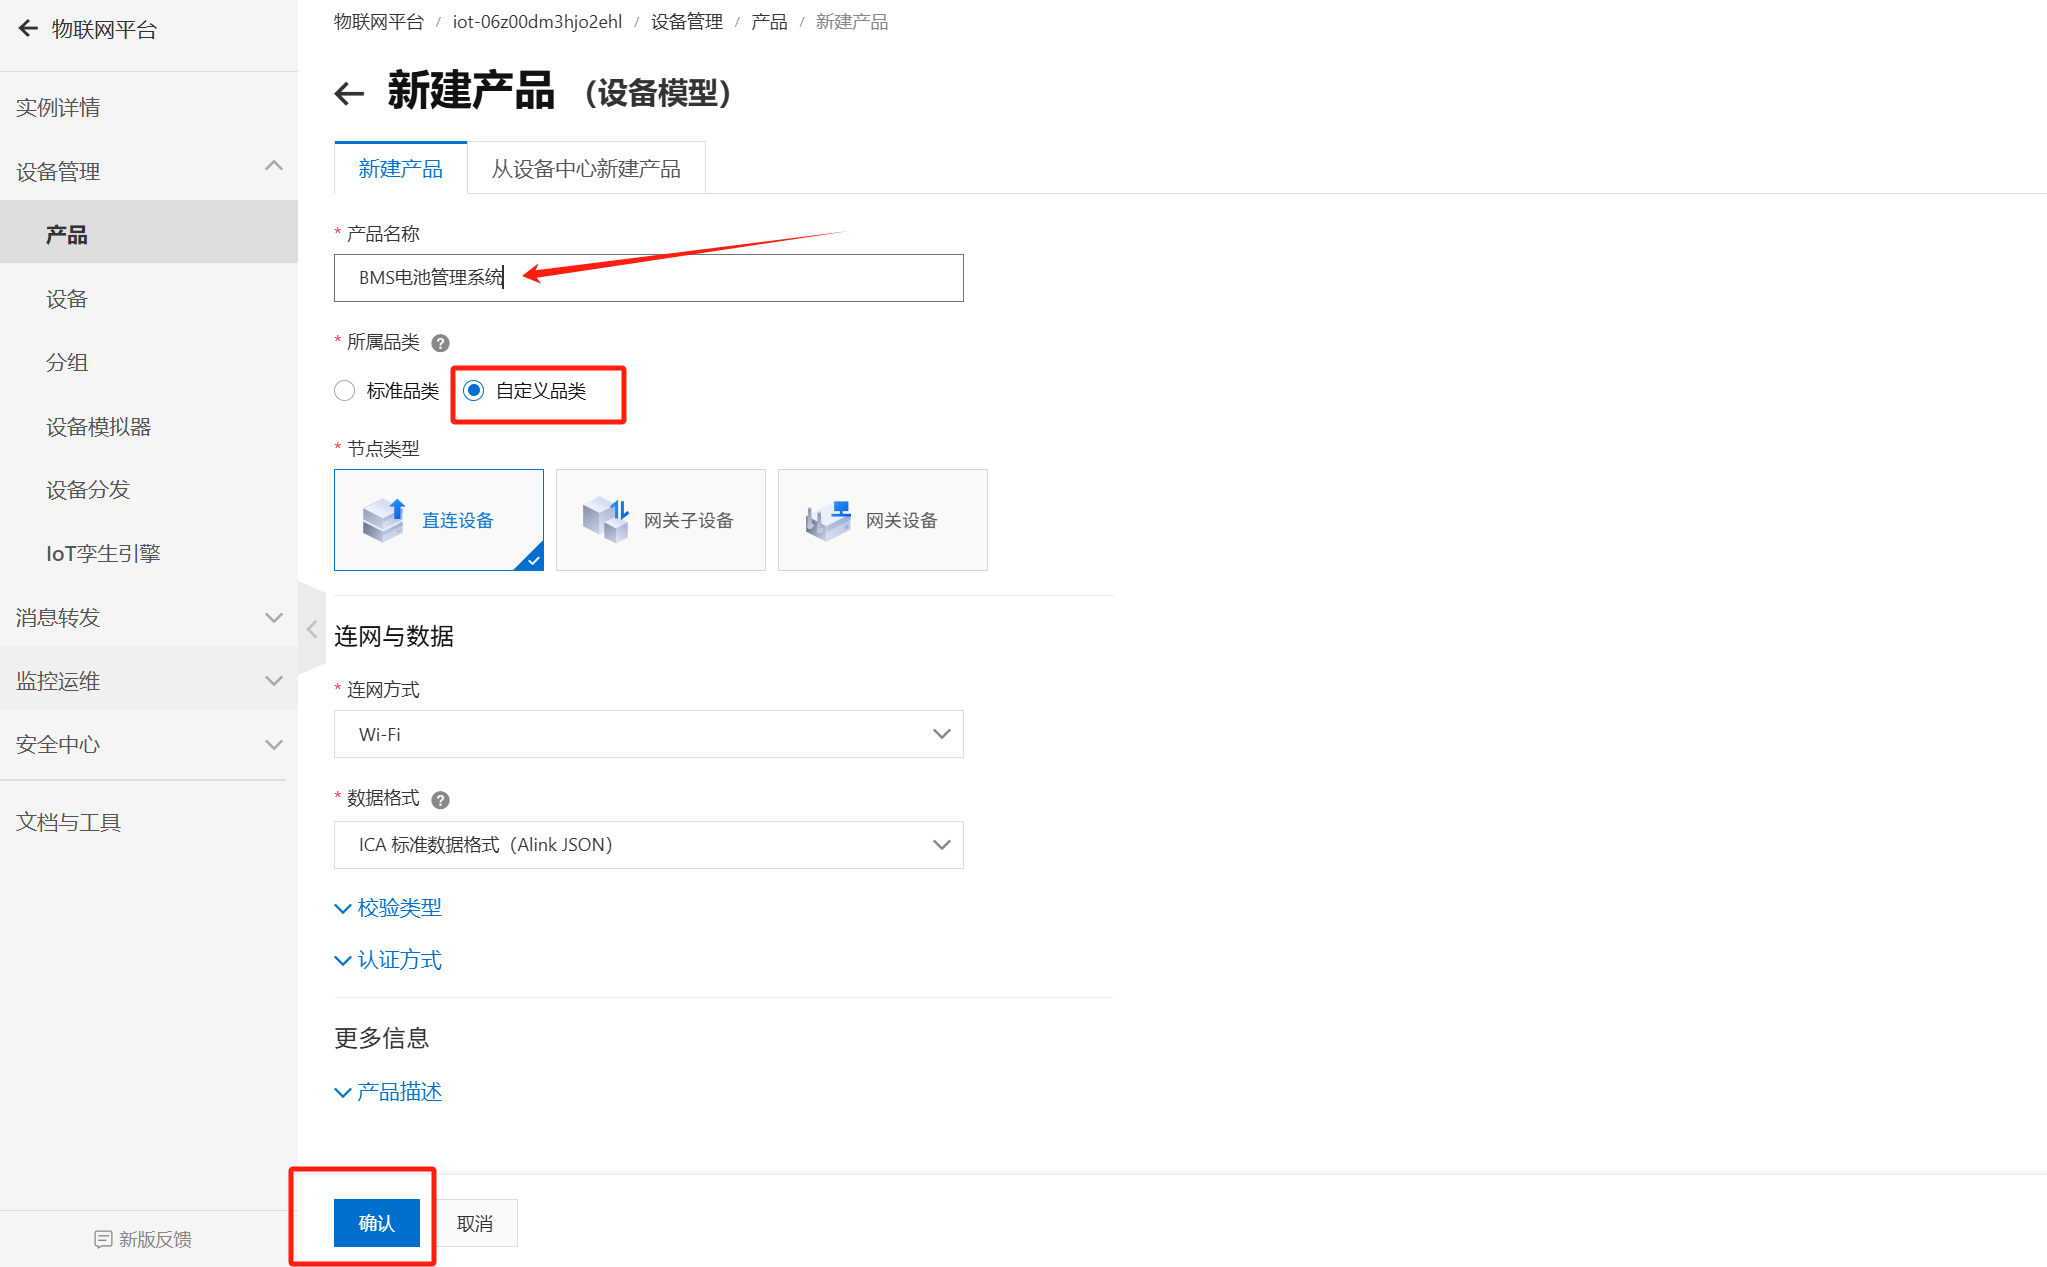Click the 确认 button
The image size is (2047, 1267).
pos(376,1223)
